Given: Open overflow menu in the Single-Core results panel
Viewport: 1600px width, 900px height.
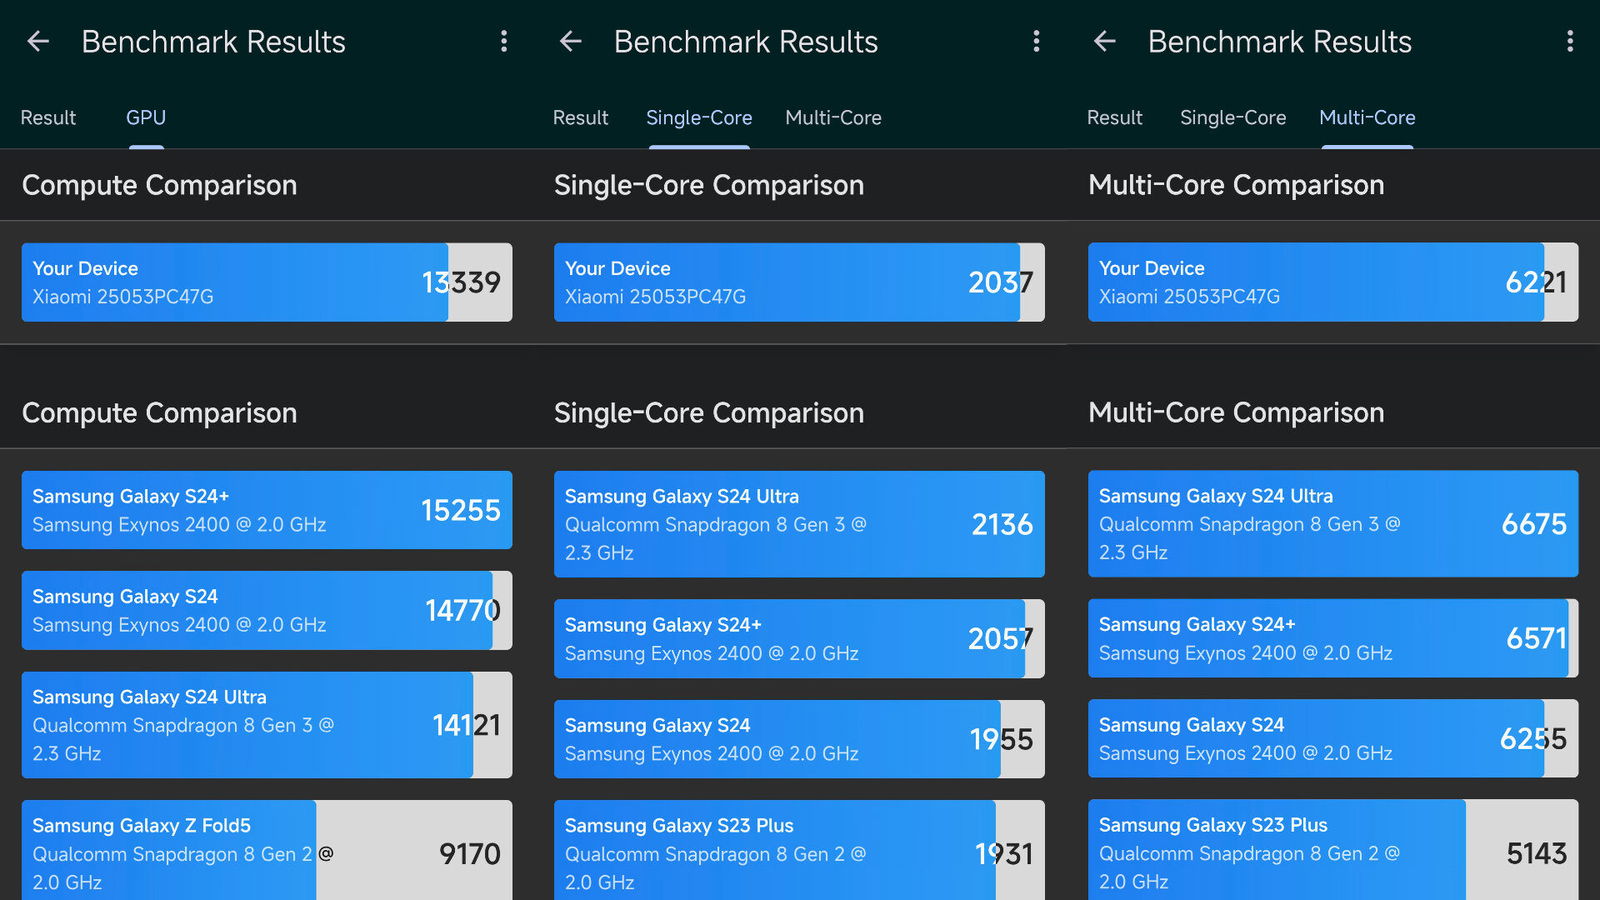Looking at the screenshot, I should click(x=1036, y=41).
